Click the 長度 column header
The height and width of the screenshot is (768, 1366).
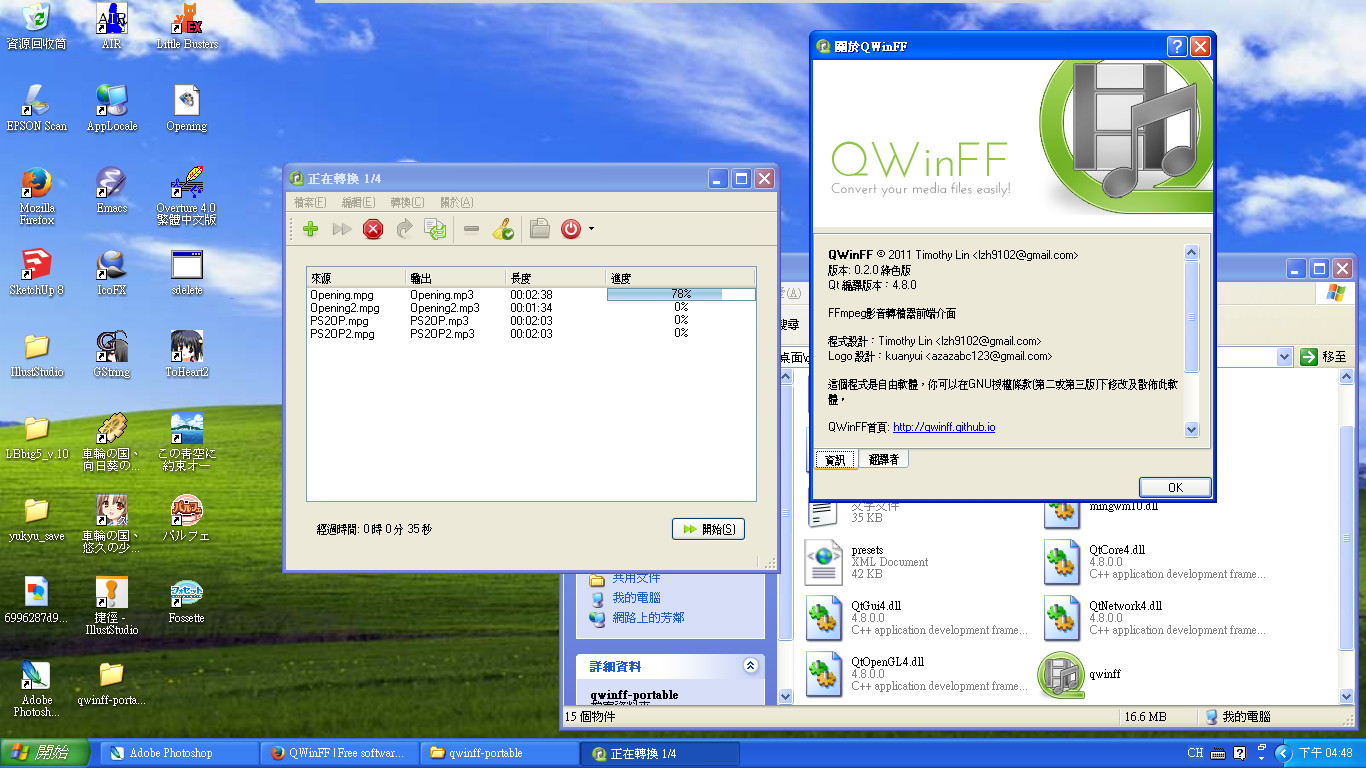557,278
